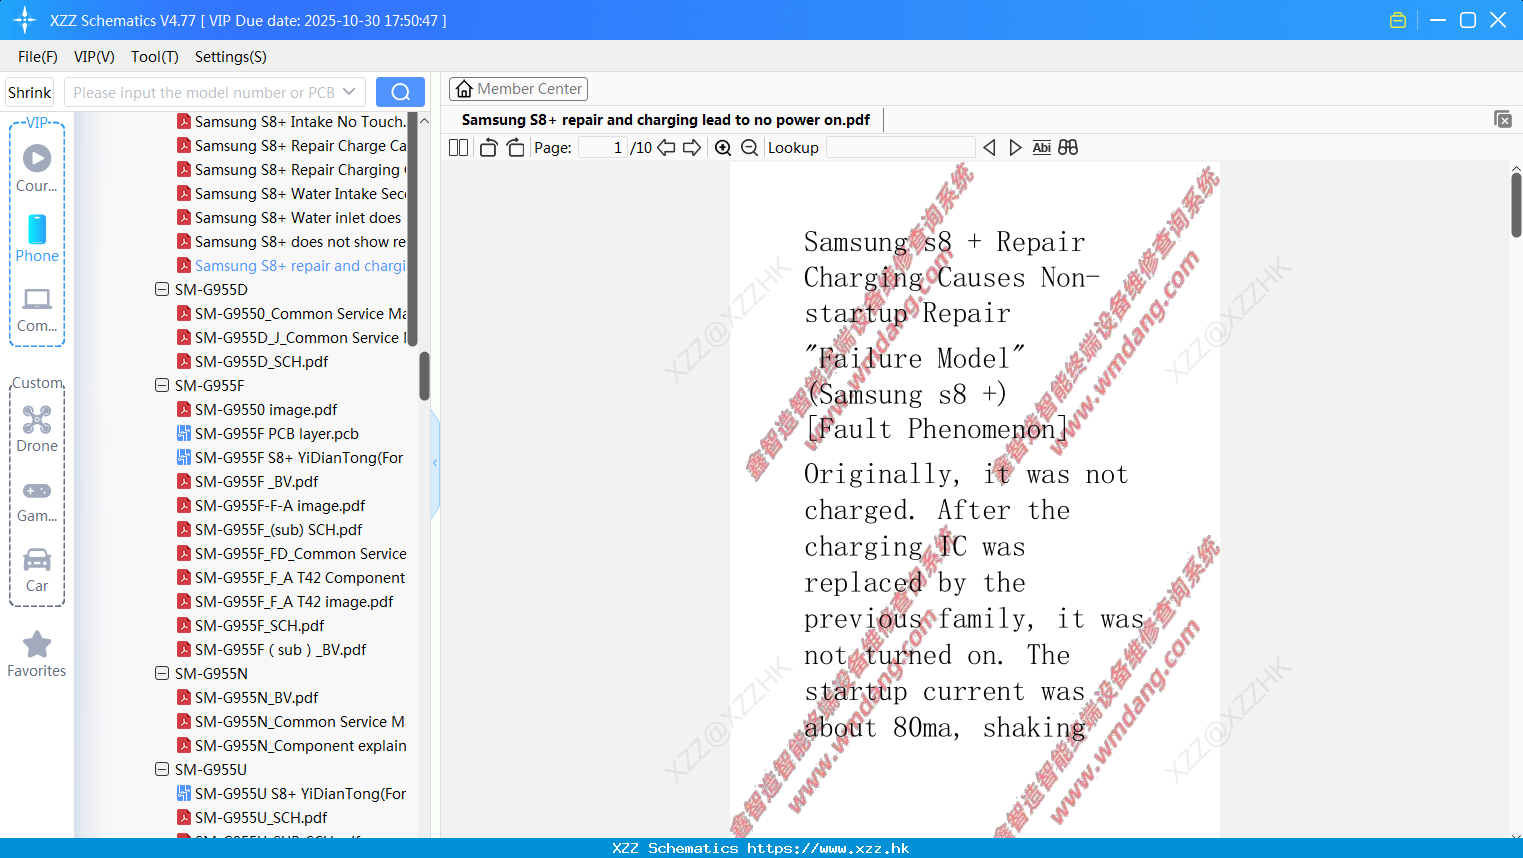Click the PDF viewer vertical scrollbar

point(1516,204)
